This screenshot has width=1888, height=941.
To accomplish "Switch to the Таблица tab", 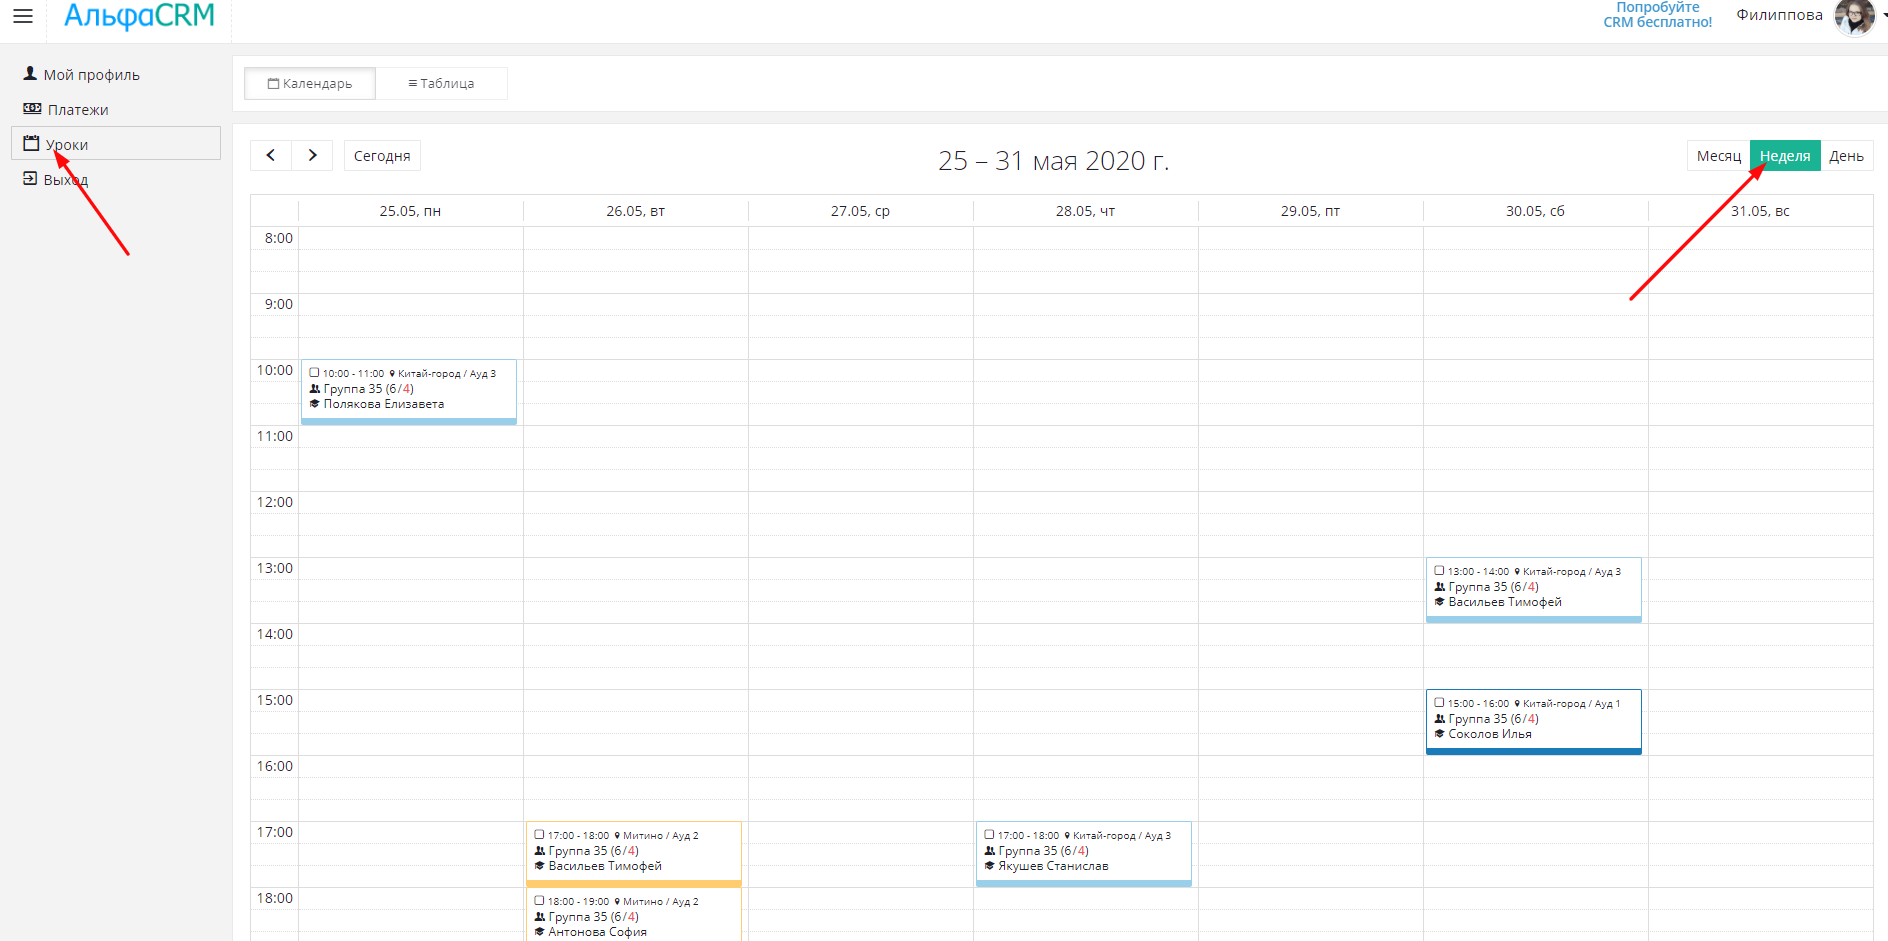I will pyautogui.click(x=441, y=84).
